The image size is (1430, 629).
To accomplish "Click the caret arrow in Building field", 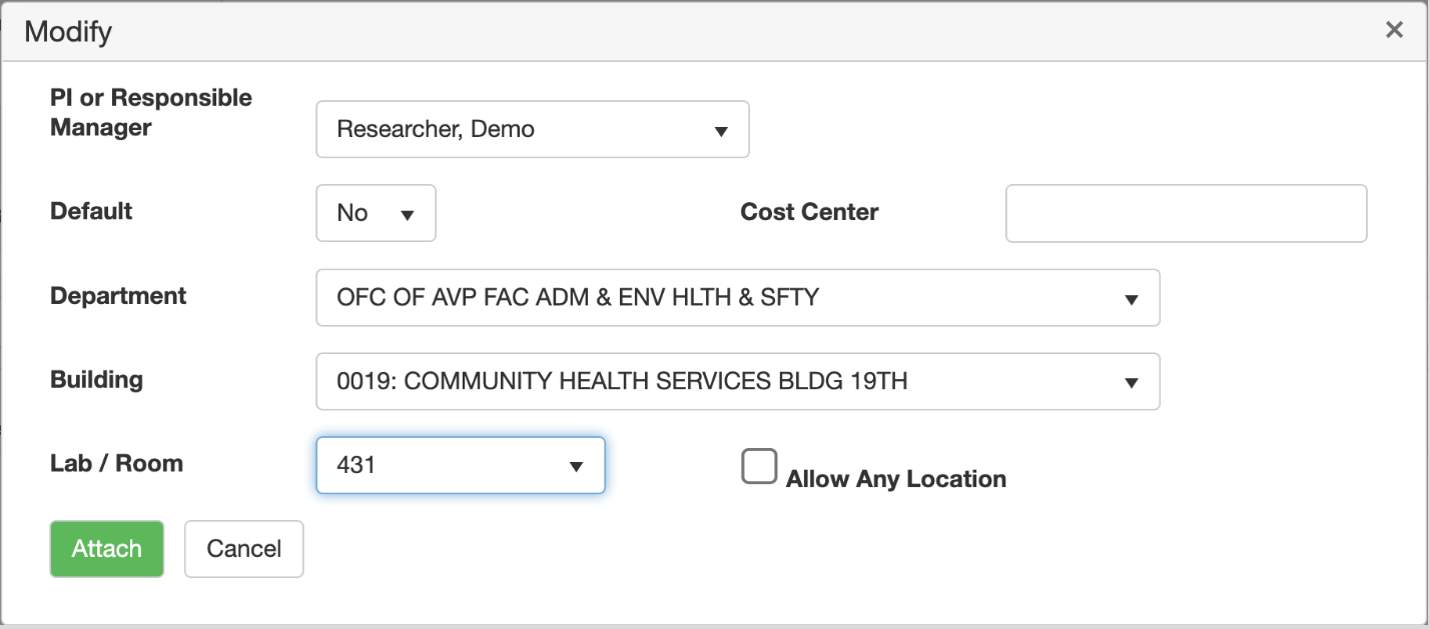I will point(1131,382).
